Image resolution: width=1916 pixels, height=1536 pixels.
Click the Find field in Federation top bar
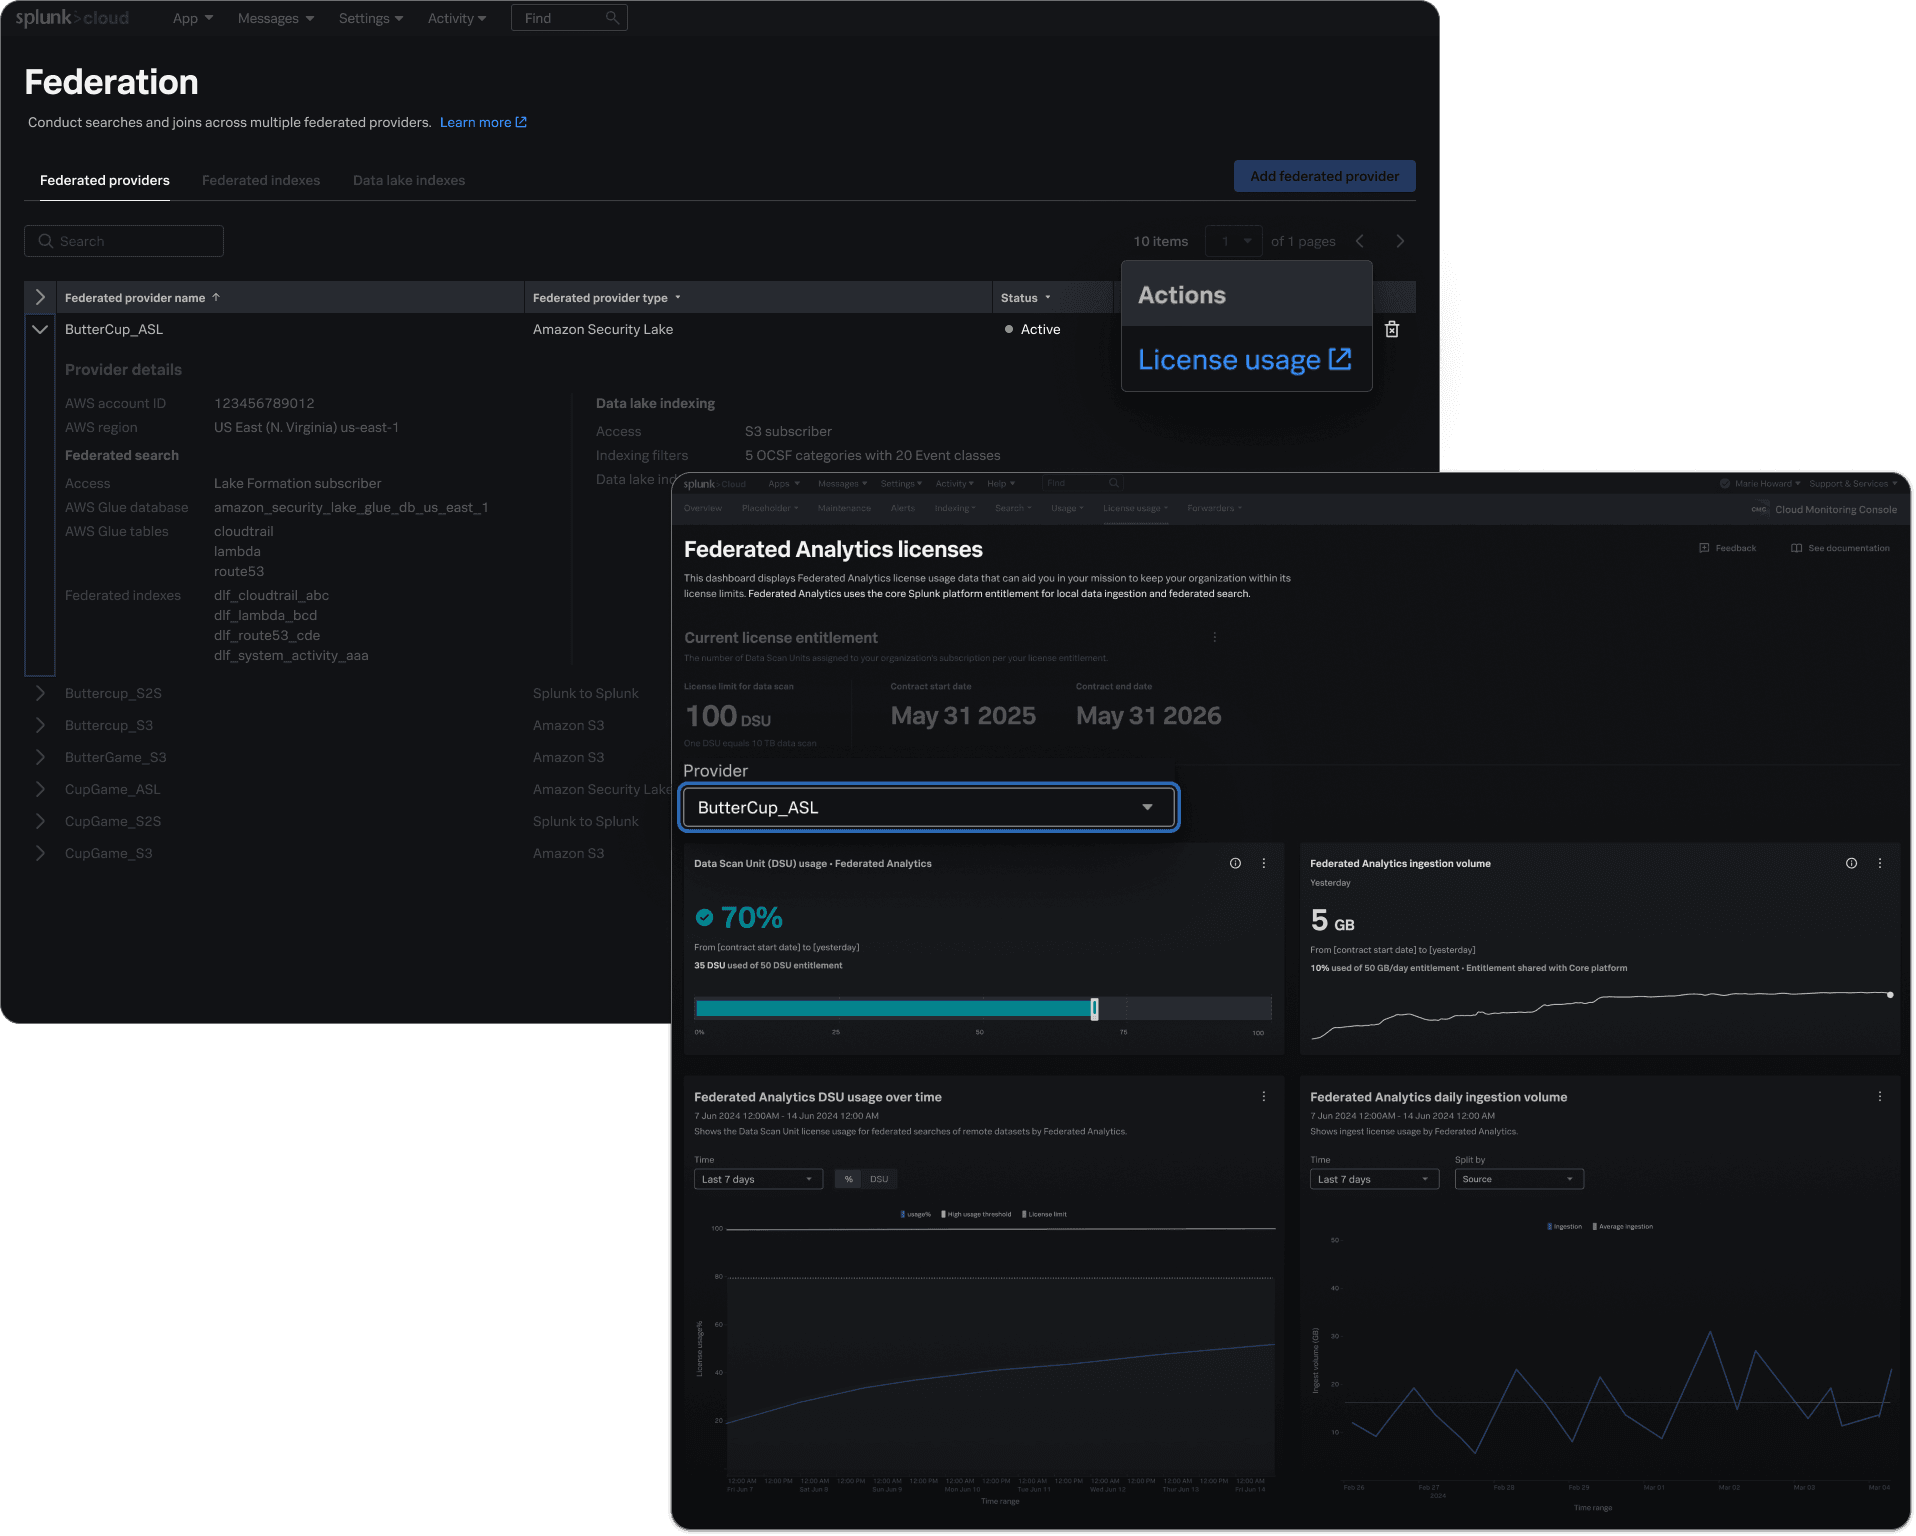569,18
